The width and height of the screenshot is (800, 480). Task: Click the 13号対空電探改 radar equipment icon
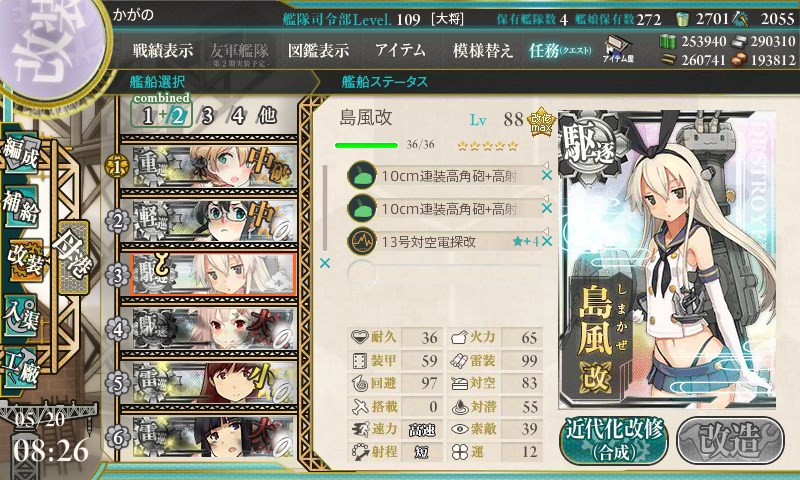[362, 241]
